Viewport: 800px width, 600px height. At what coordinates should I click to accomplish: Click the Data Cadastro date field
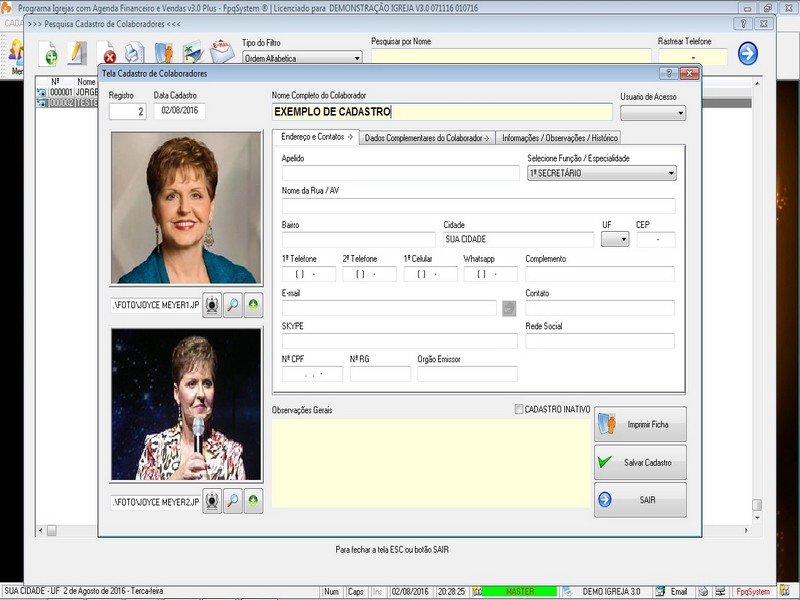(180, 111)
